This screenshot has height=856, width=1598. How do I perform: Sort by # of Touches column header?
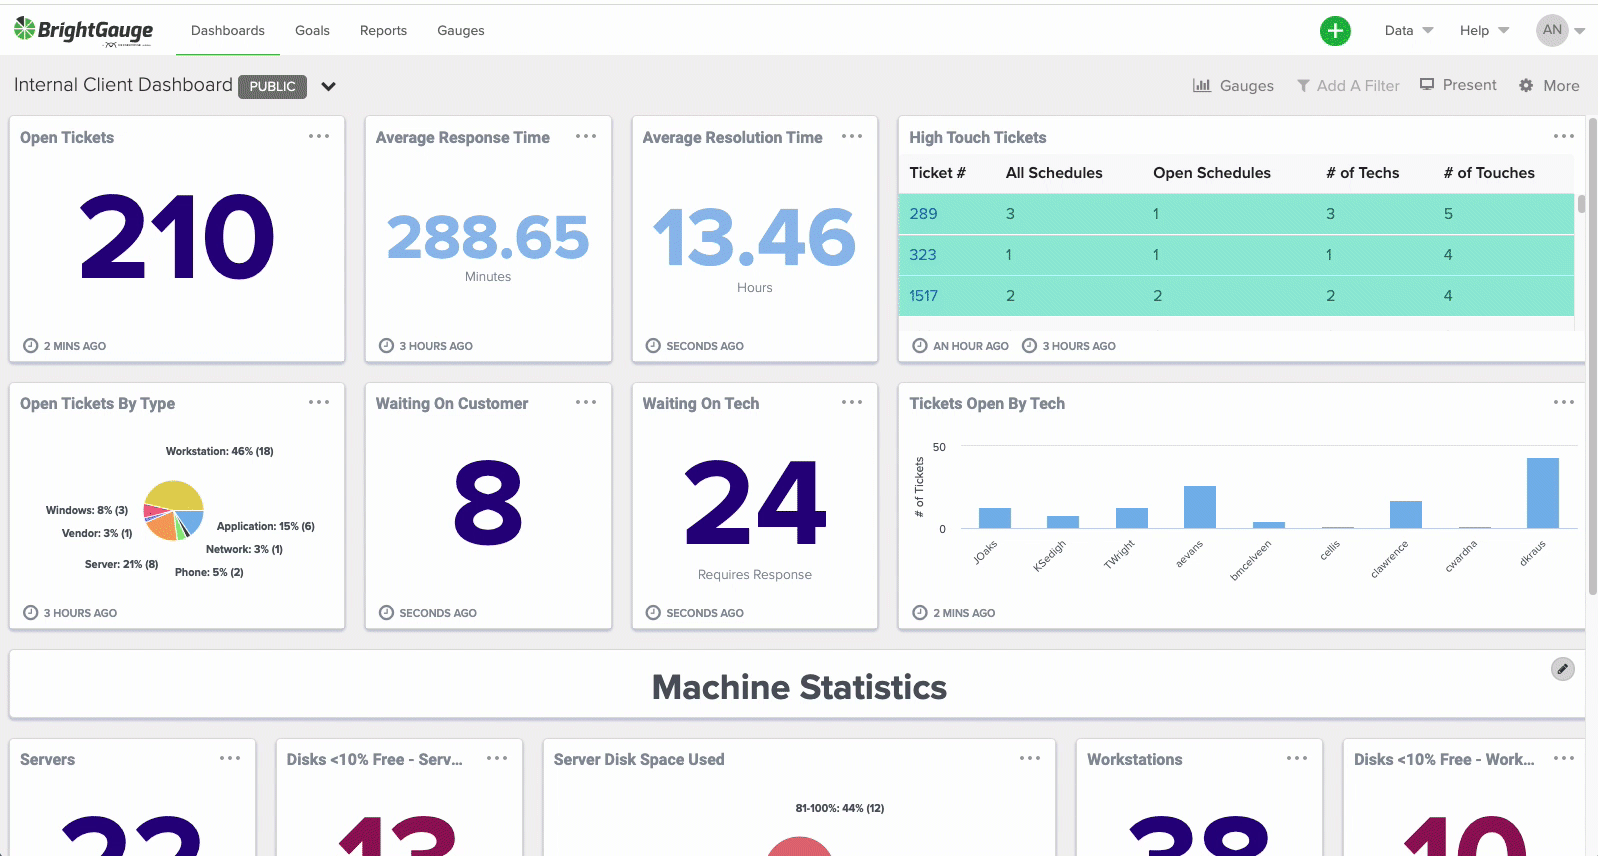(x=1489, y=172)
